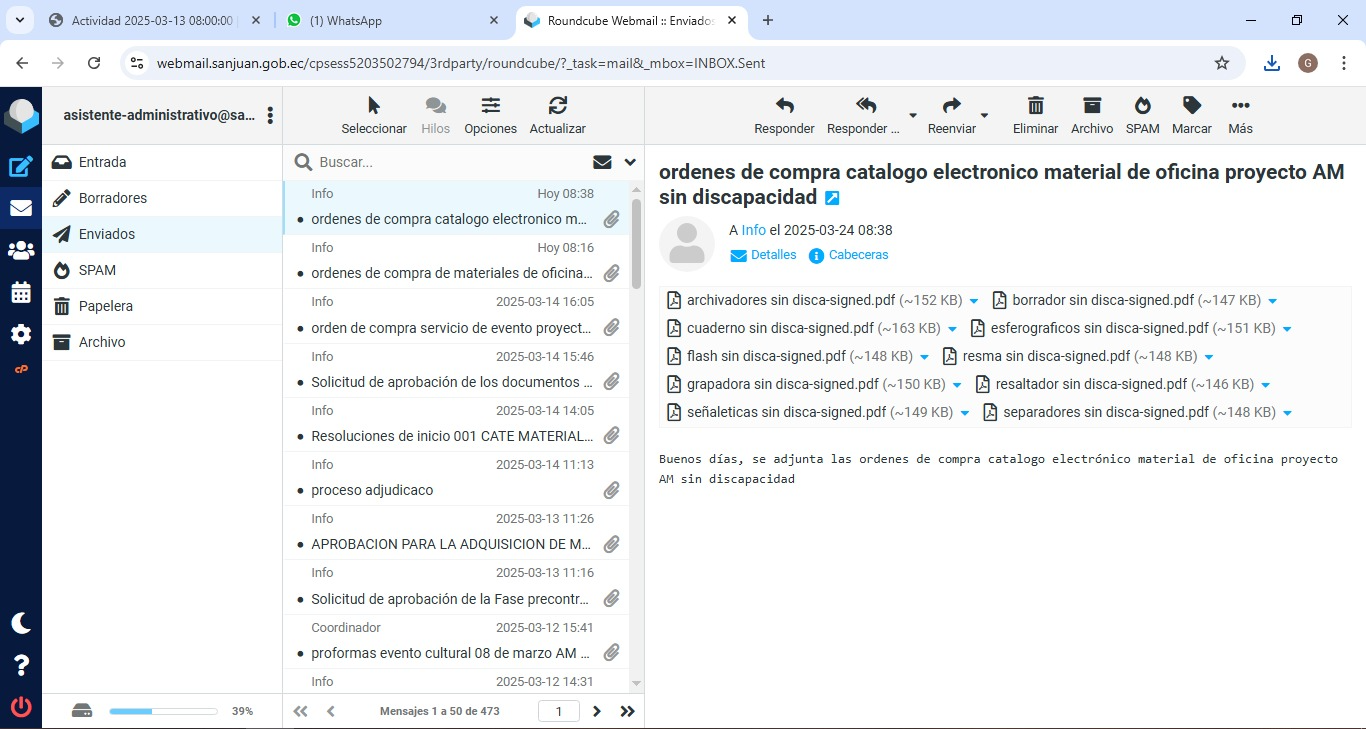Open the Borradores folder
The image size is (1366, 729).
pos(113,198)
